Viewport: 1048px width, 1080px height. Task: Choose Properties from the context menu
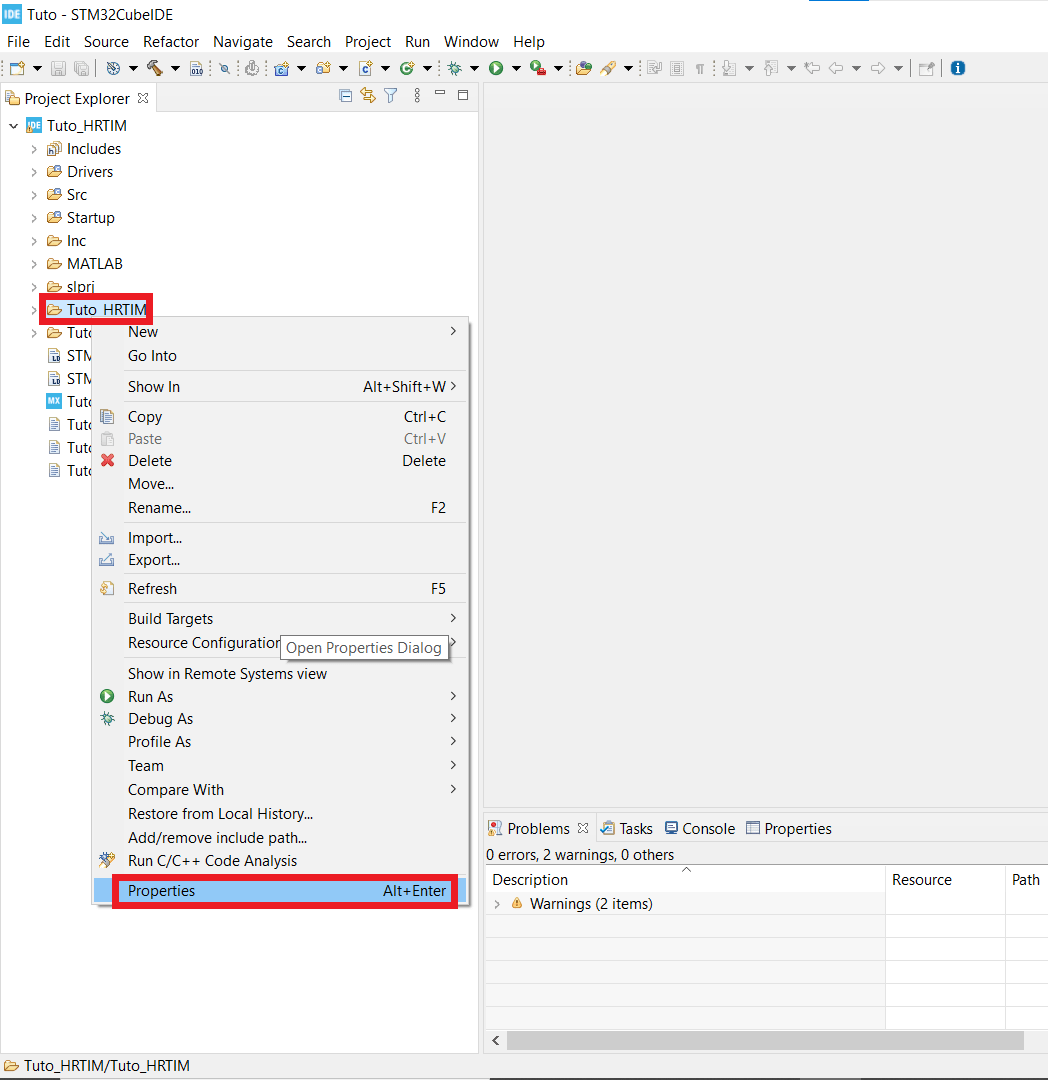[x=281, y=891]
